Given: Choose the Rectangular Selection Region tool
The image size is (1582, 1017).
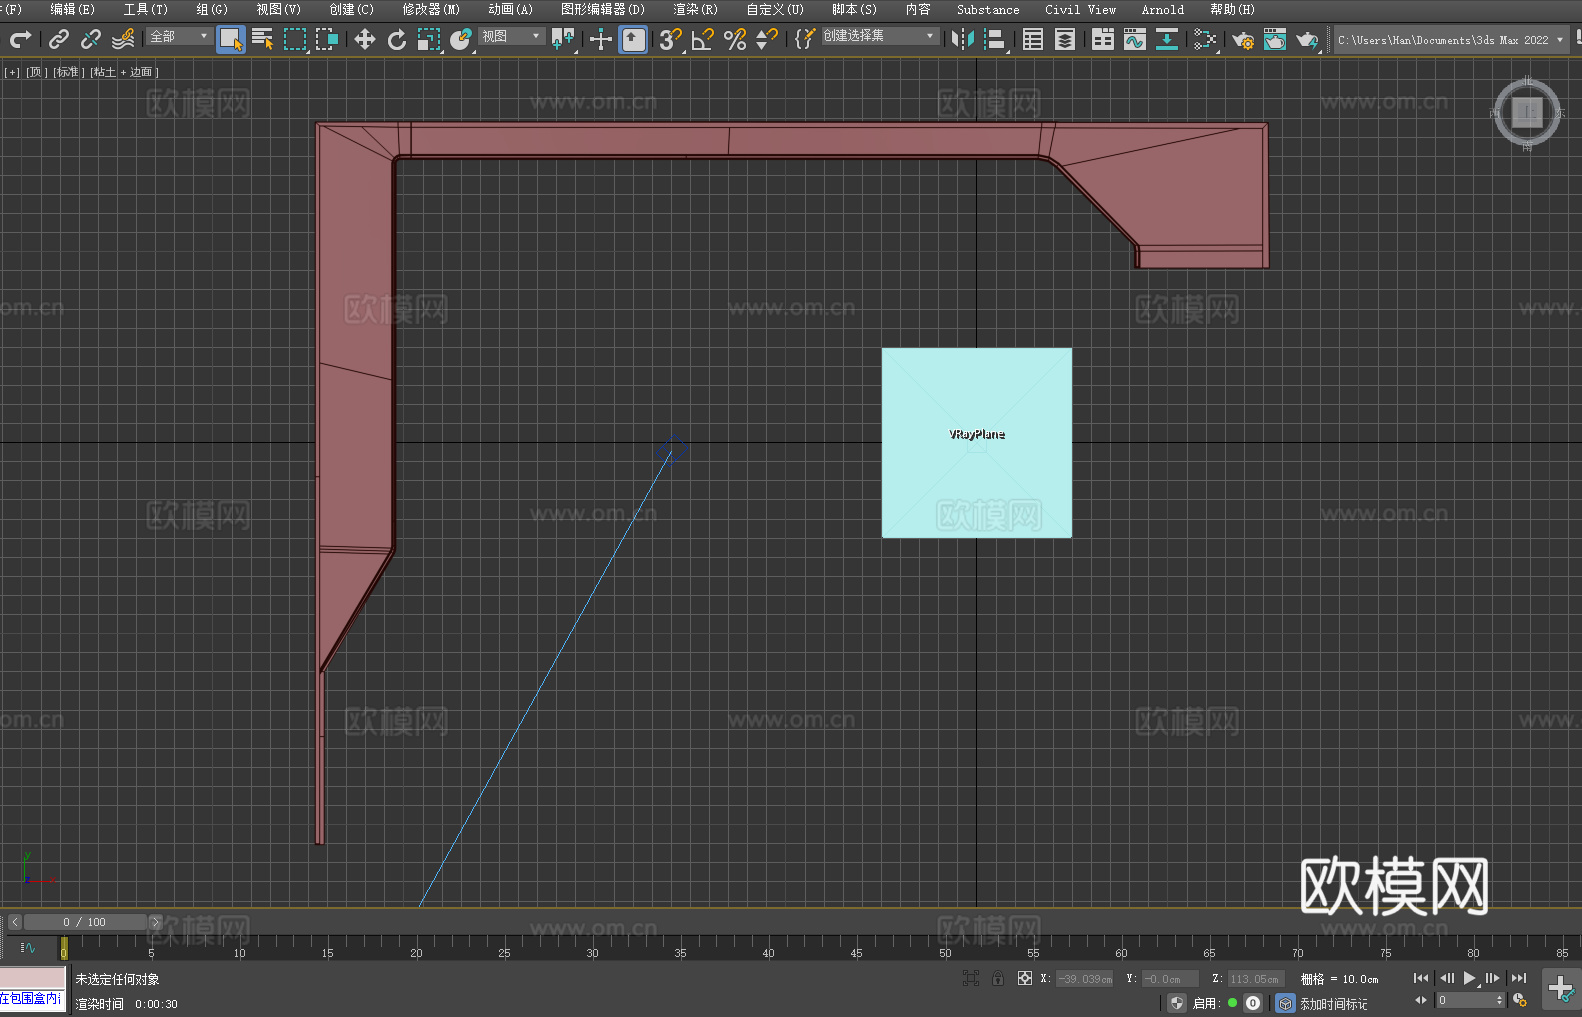Looking at the screenshot, I should tap(295, 39).
